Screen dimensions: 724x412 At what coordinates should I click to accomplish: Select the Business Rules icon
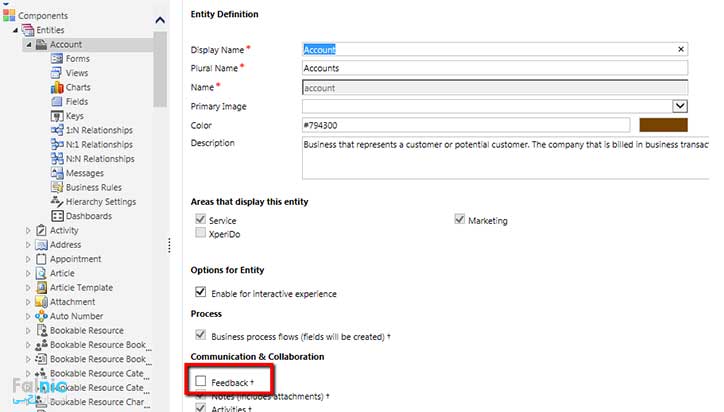57,187
